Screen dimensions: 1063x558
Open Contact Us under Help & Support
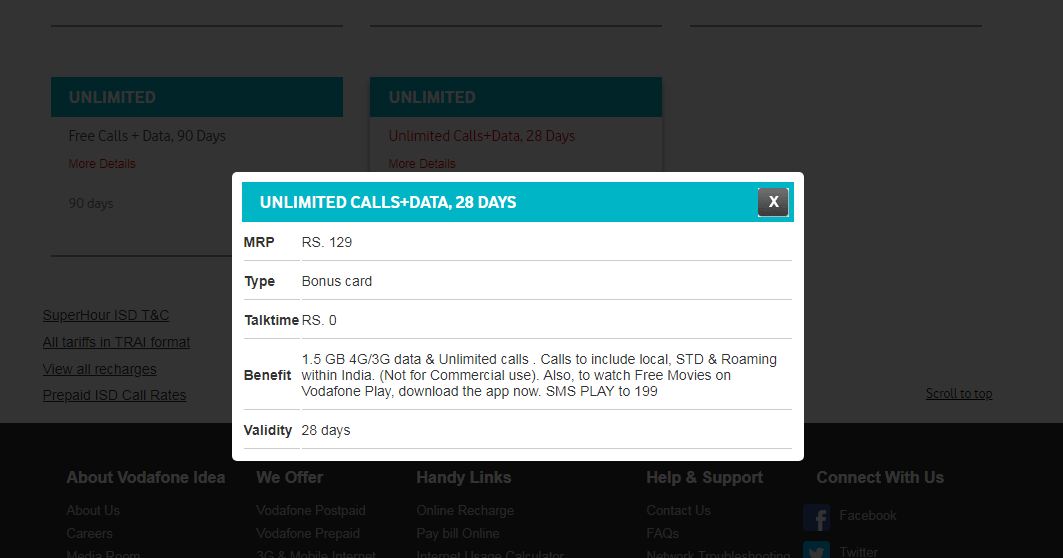pos(678,510)
